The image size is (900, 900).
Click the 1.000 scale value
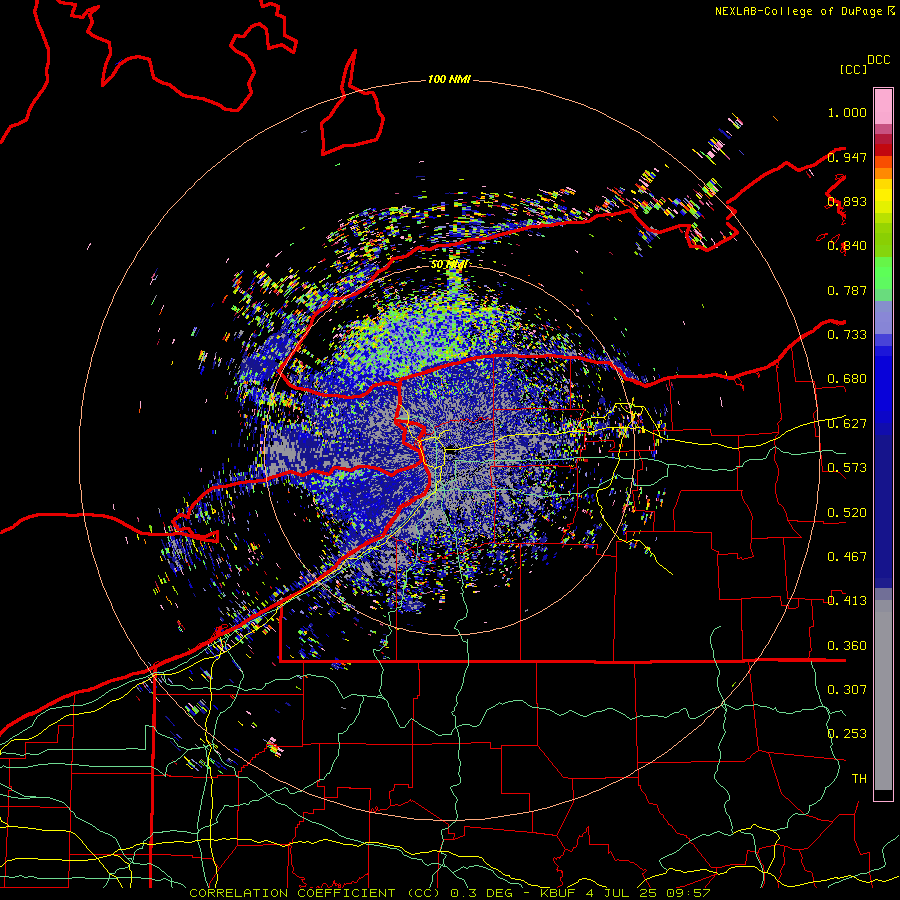click(x=847, y=112)
